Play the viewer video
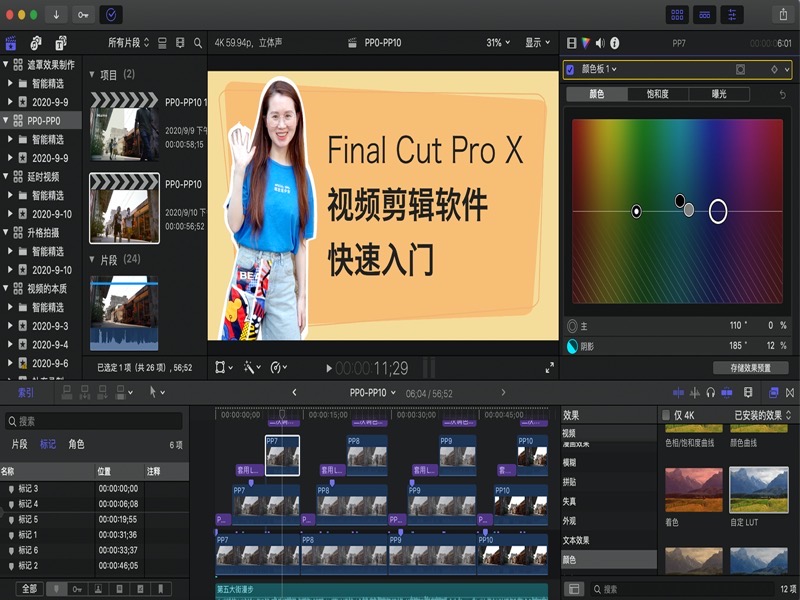Viewport: 800px width, 600px height. tap(329, 368)
